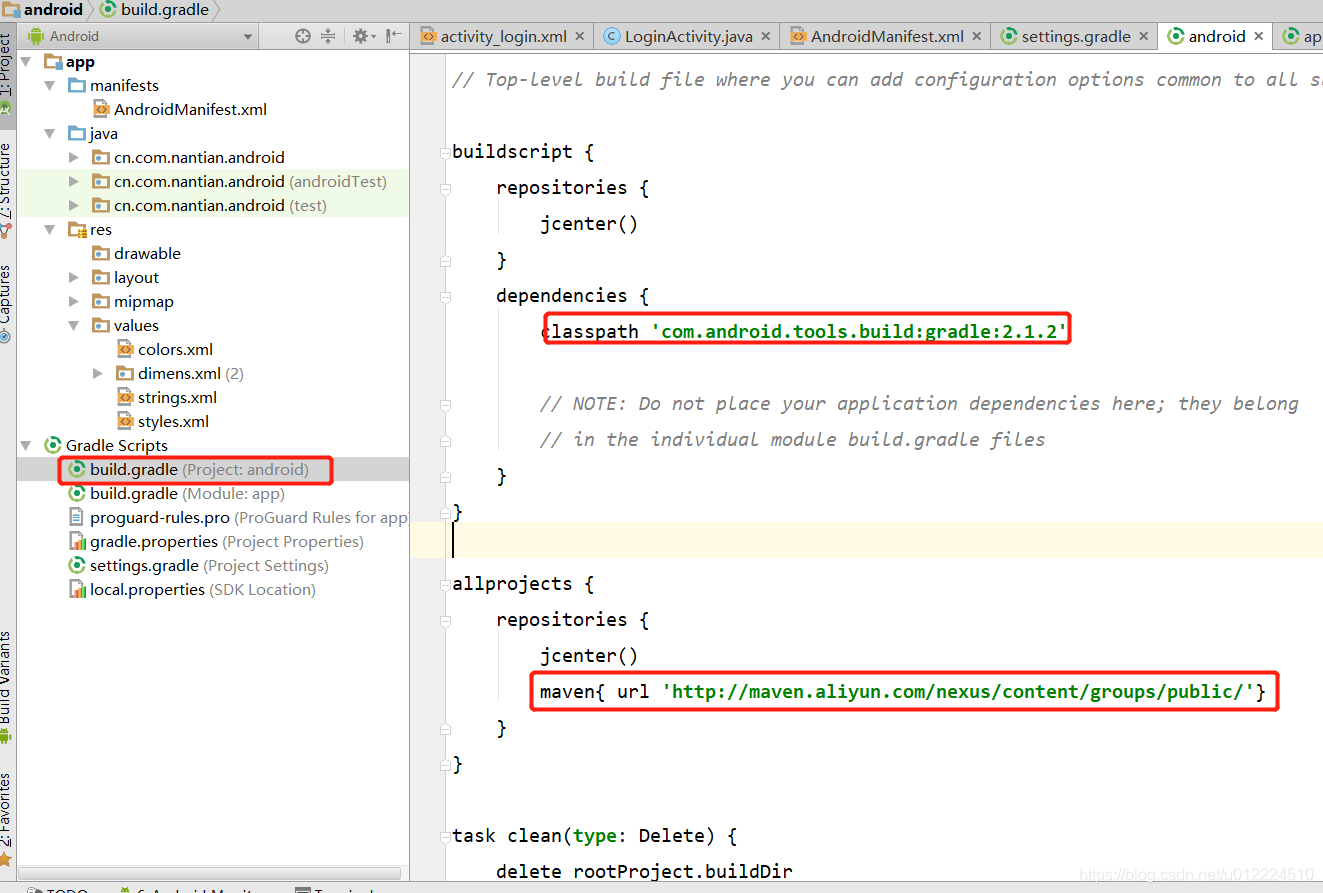This screenshot has width=1323, height=893.
Task: Close the AndroidManifest.xml tab
Action: click(978, 36)
